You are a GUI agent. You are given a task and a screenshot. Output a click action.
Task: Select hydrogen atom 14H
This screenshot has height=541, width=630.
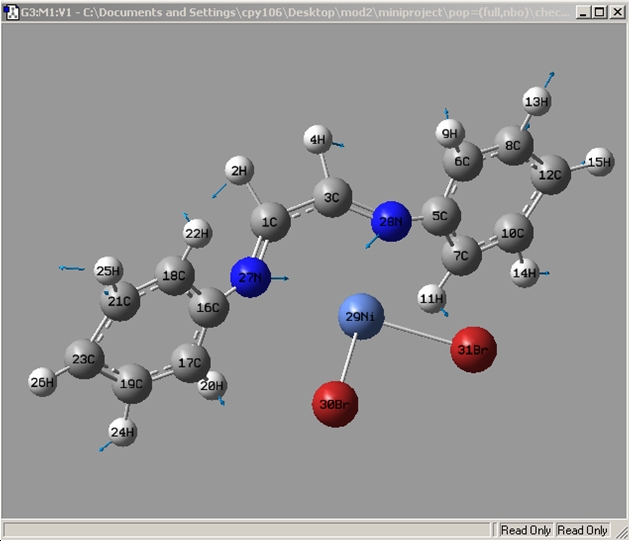pos(525,273)
